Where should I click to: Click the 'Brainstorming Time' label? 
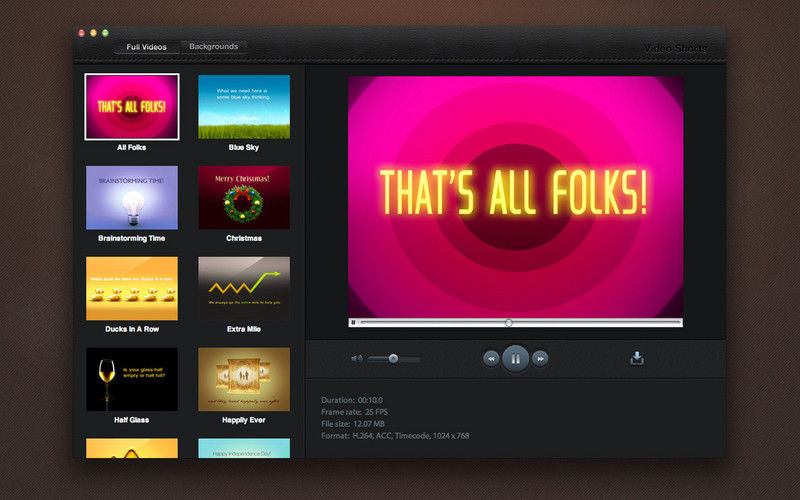coord(132,238)
